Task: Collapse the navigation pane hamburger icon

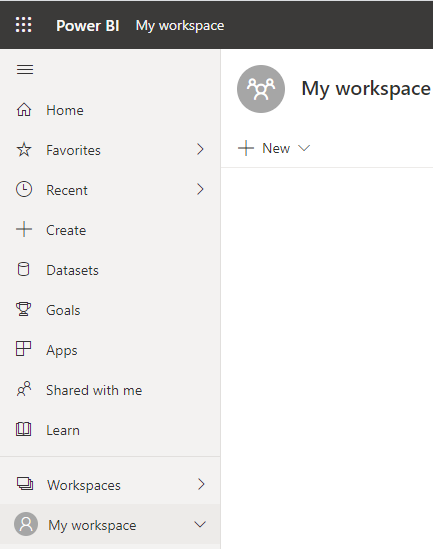Action: tap(25, 70)
